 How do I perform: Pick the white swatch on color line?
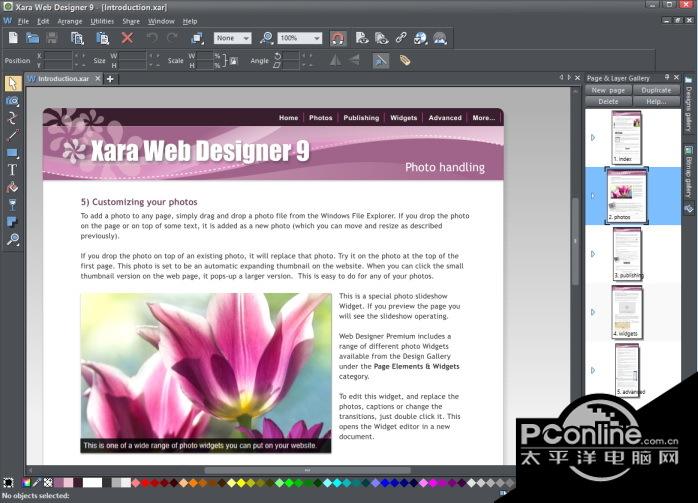pyautogui.click(x=92, y=483)
